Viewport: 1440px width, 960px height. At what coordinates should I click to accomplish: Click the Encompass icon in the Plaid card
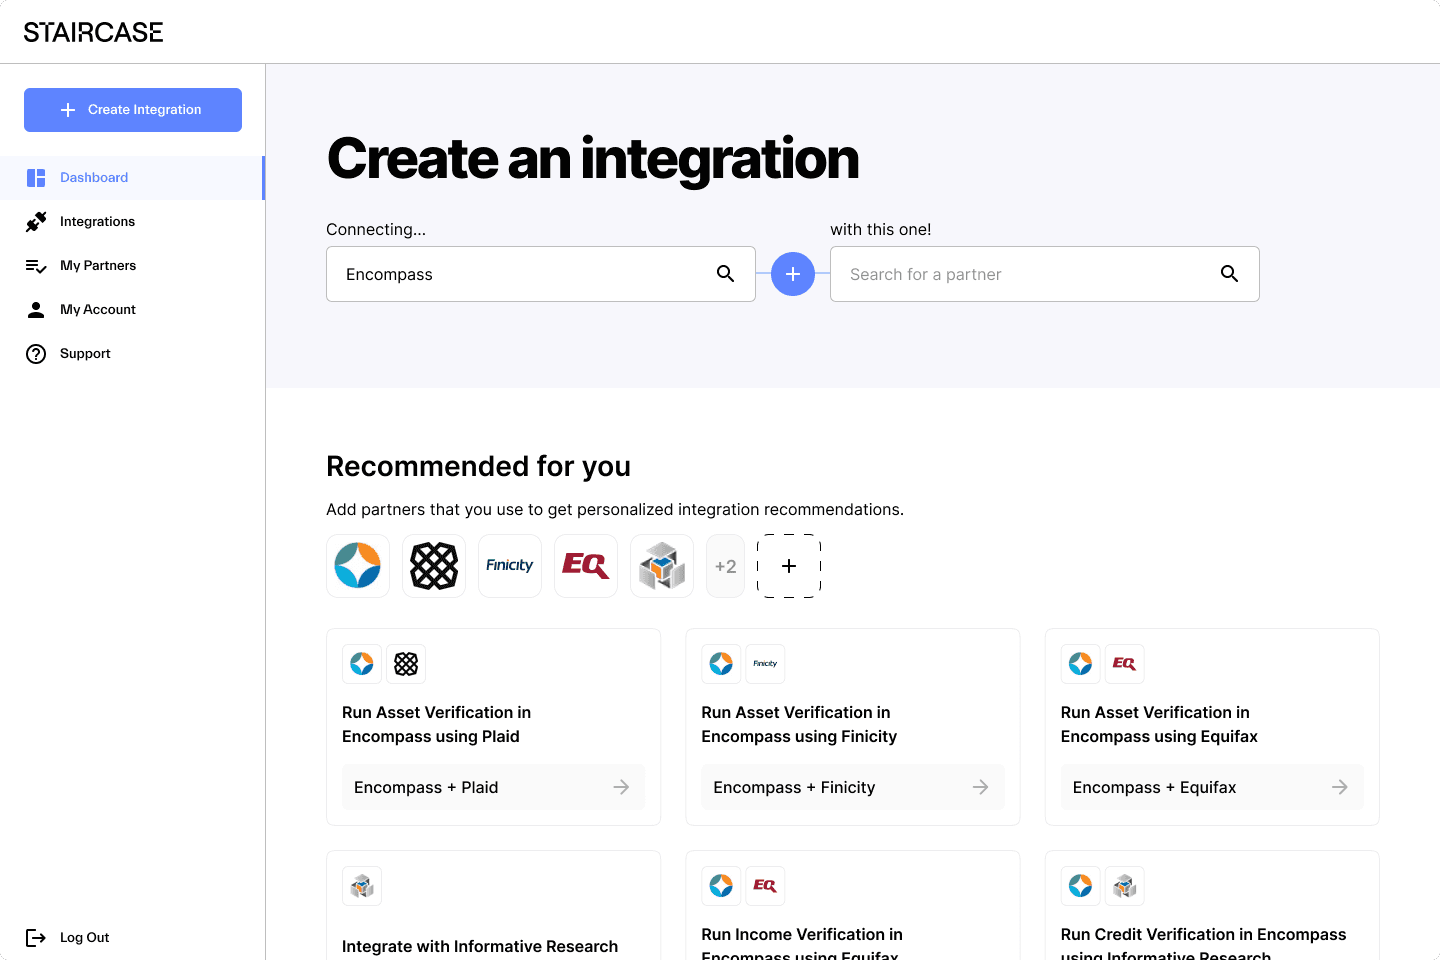(362, 664)
